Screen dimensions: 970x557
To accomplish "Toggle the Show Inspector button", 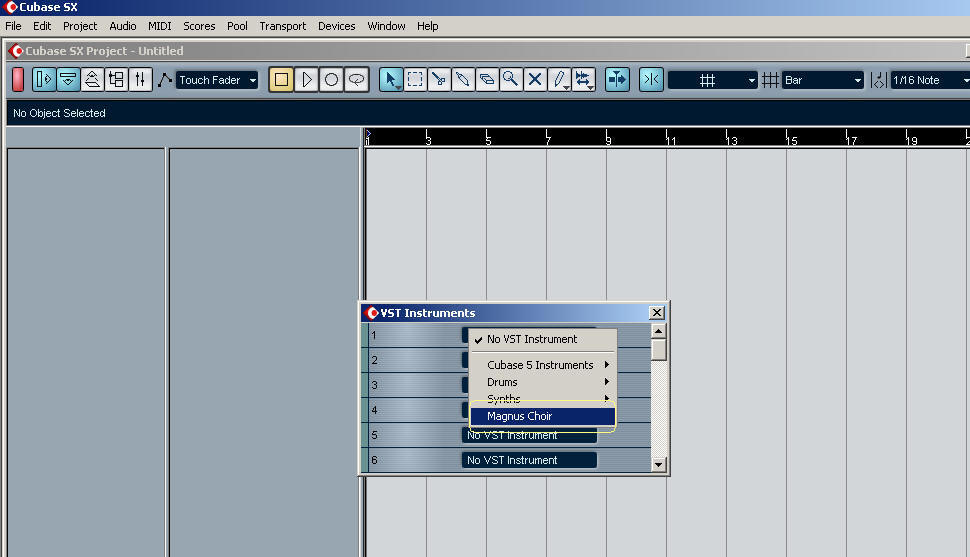I will click(44, 79).
